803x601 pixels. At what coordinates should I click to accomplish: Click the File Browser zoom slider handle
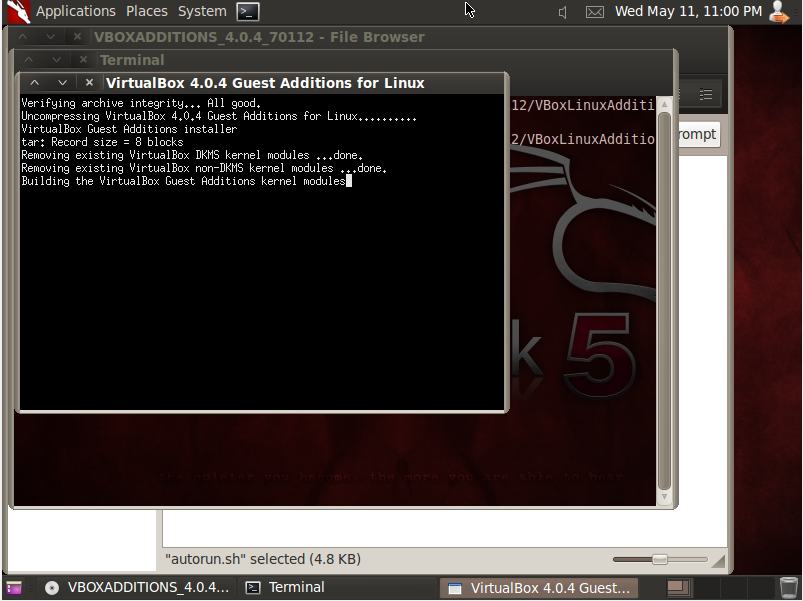(660, 559)
